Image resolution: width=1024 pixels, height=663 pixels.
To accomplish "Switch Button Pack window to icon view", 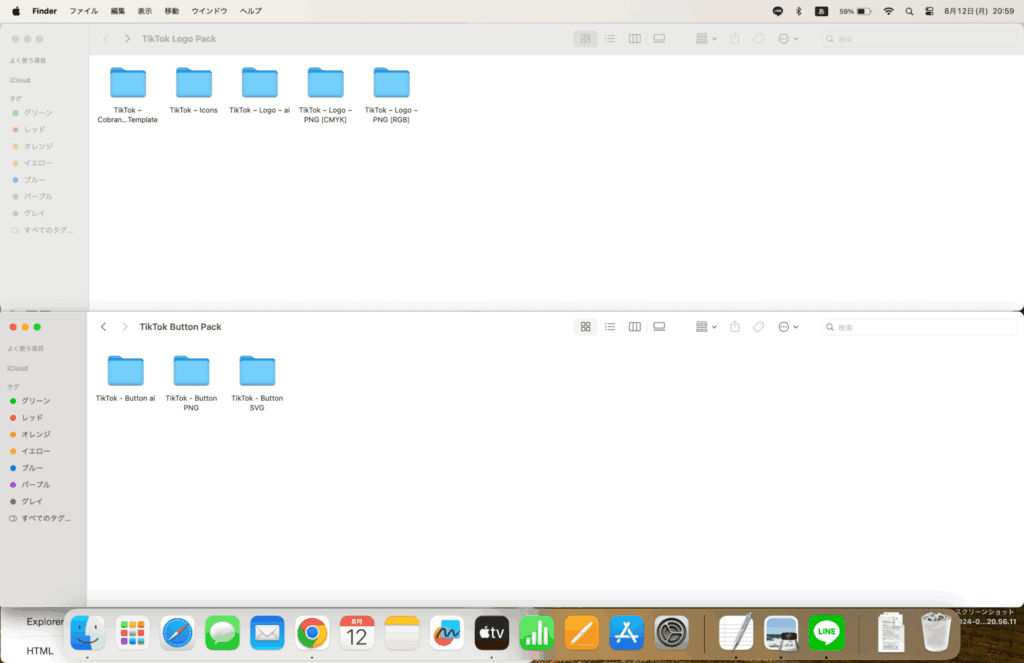I will [585, 327].
